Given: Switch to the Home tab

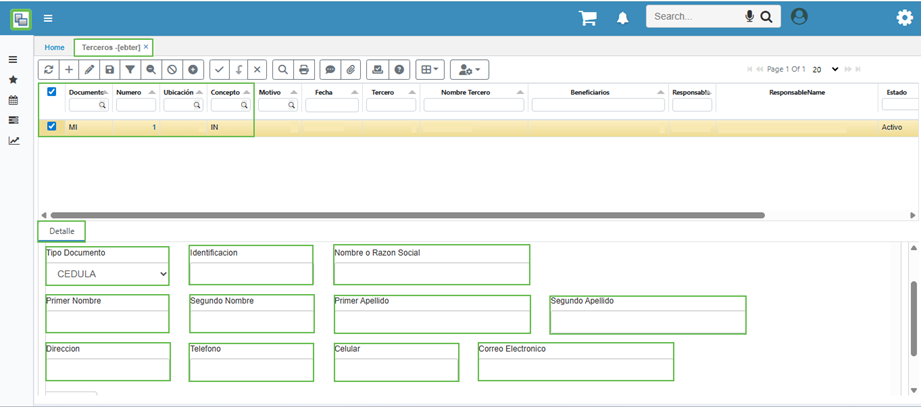Looking at the screenshot, I should tap(54, 47).
